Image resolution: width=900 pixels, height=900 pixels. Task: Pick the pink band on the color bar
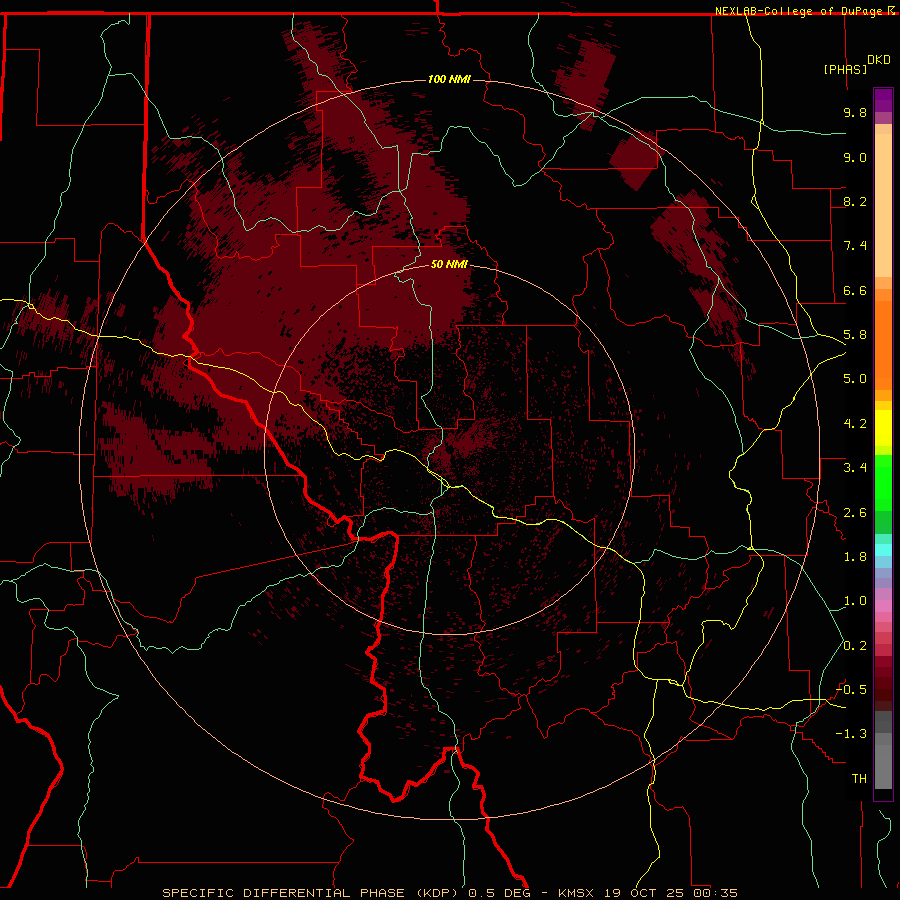(x=883, y=606)
